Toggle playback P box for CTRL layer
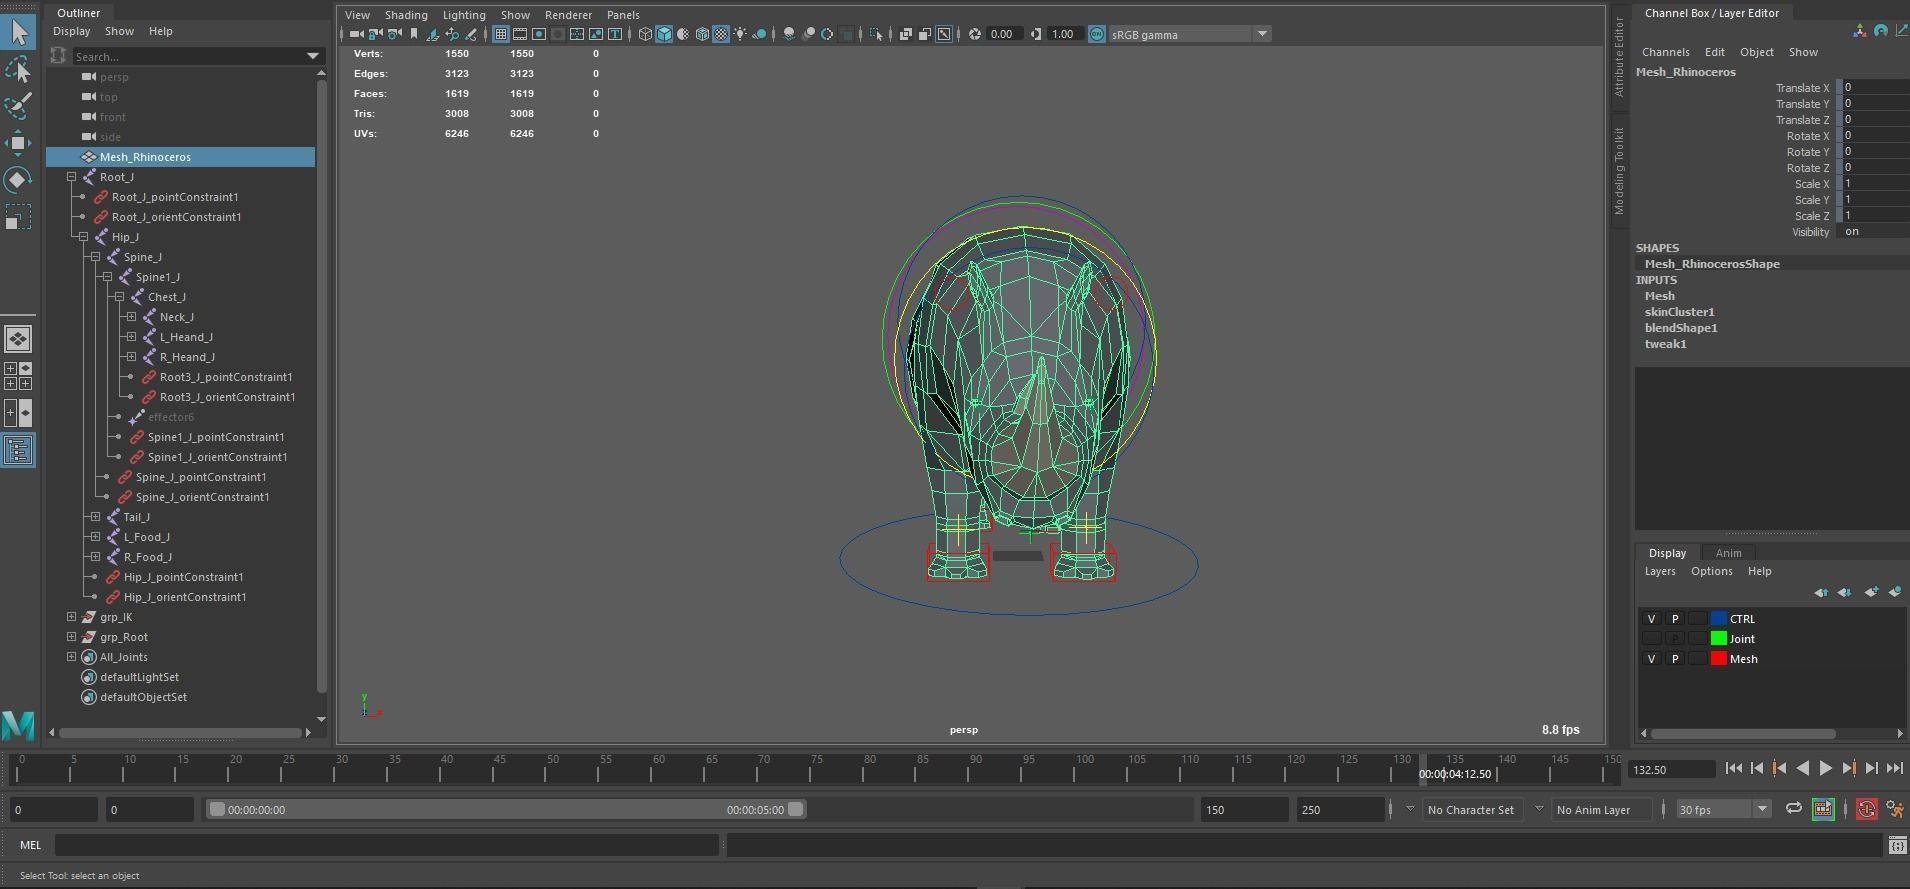 [1675, 619]
